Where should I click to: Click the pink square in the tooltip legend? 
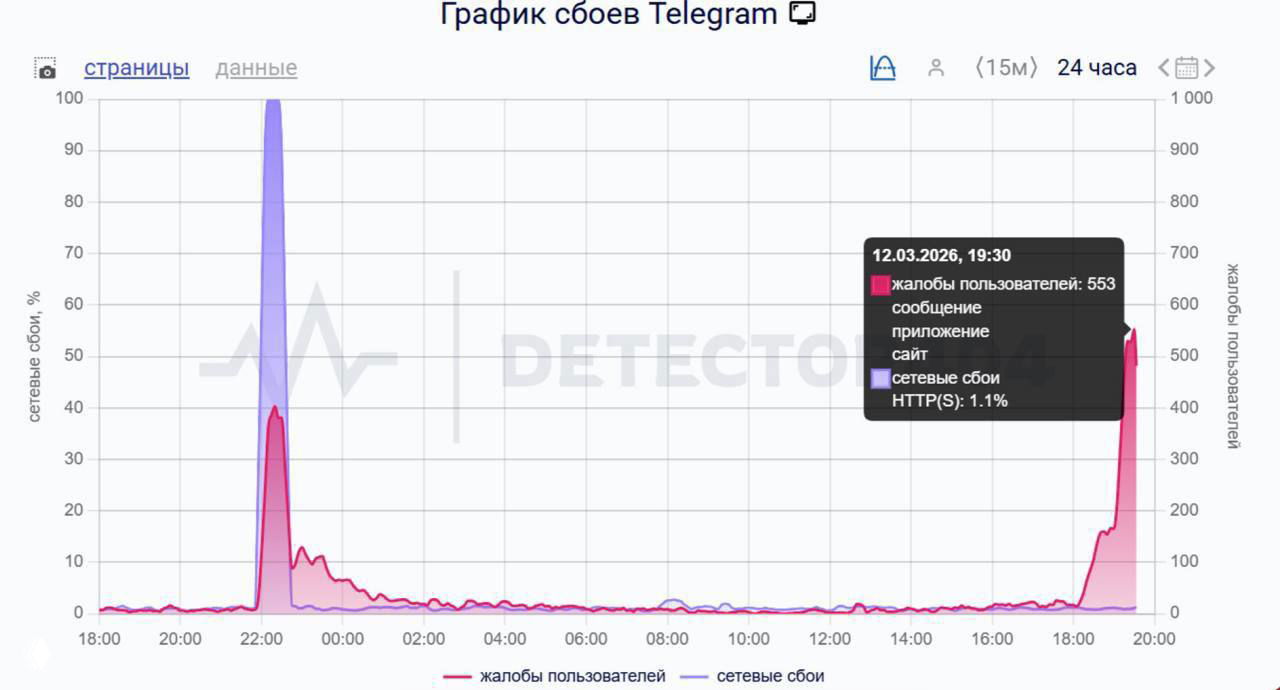pos(881,284)
